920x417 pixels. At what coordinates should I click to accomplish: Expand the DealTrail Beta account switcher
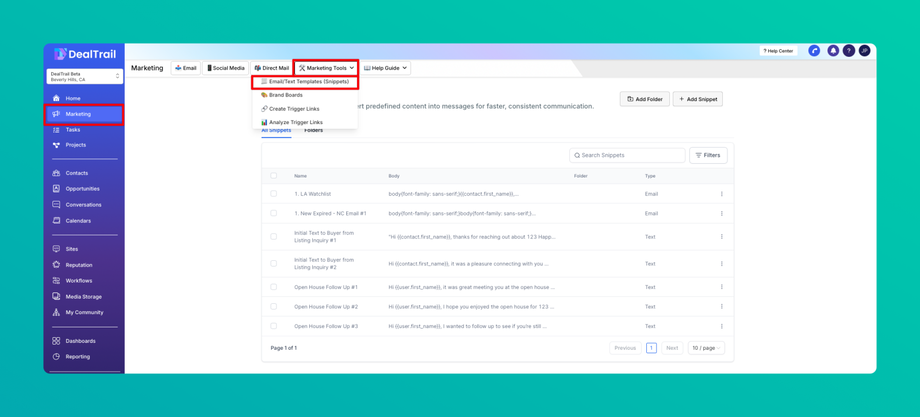coord(84,76)
